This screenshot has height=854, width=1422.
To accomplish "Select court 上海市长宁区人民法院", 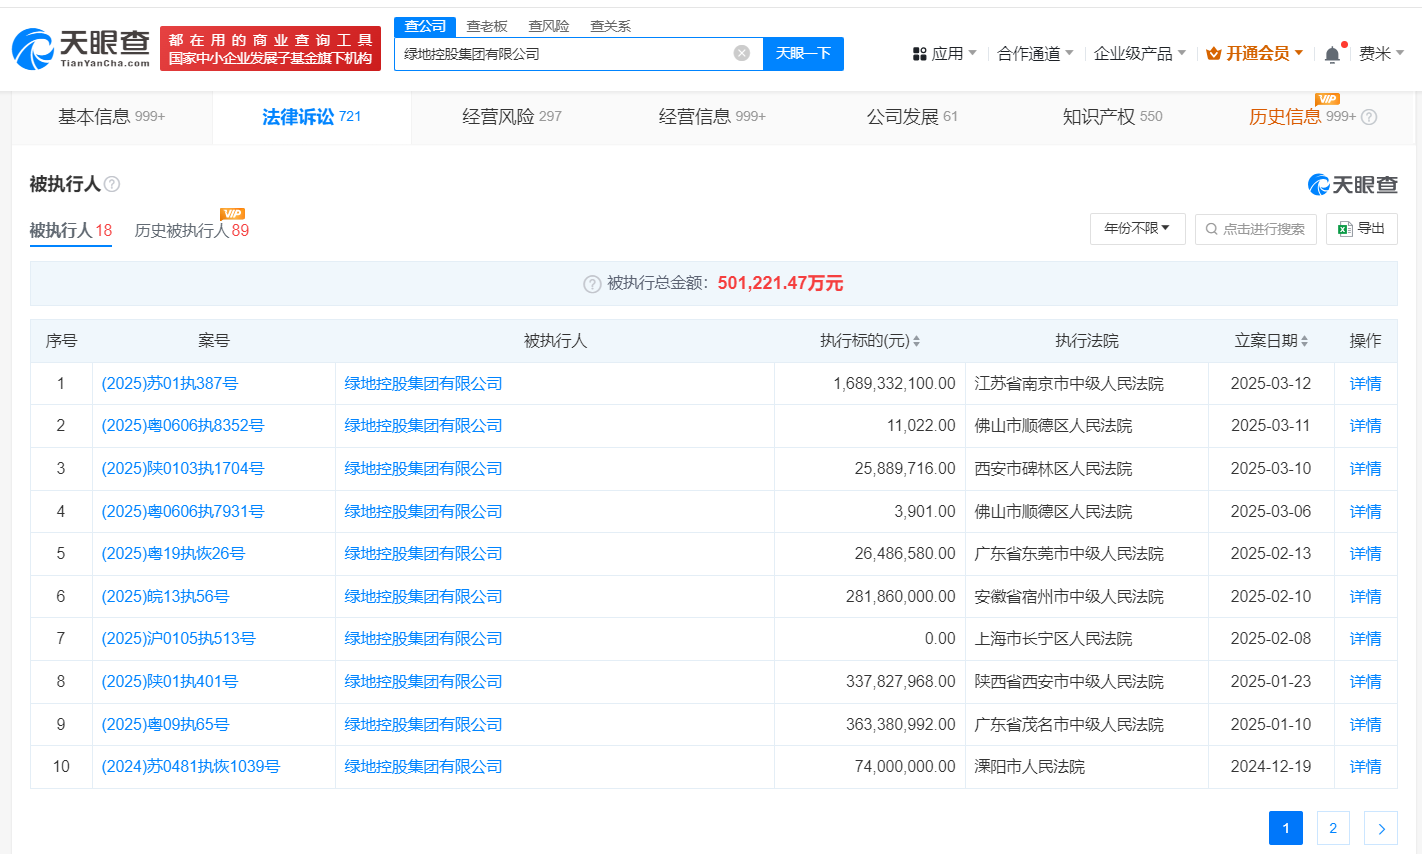I will pos(1053,639).
